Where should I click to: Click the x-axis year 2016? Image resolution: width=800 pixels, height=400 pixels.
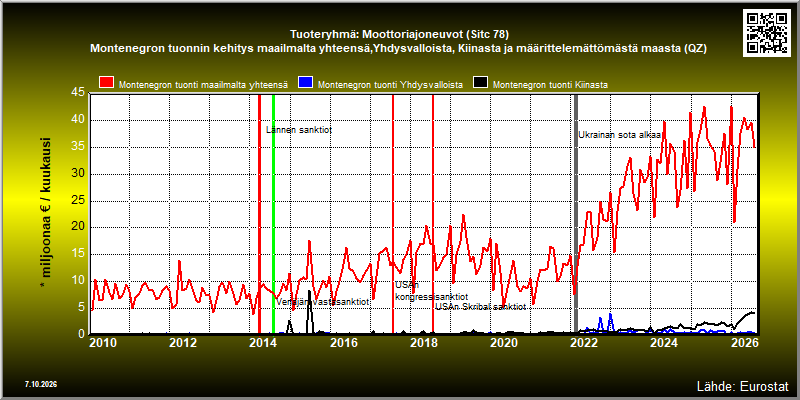click(343, 342)
